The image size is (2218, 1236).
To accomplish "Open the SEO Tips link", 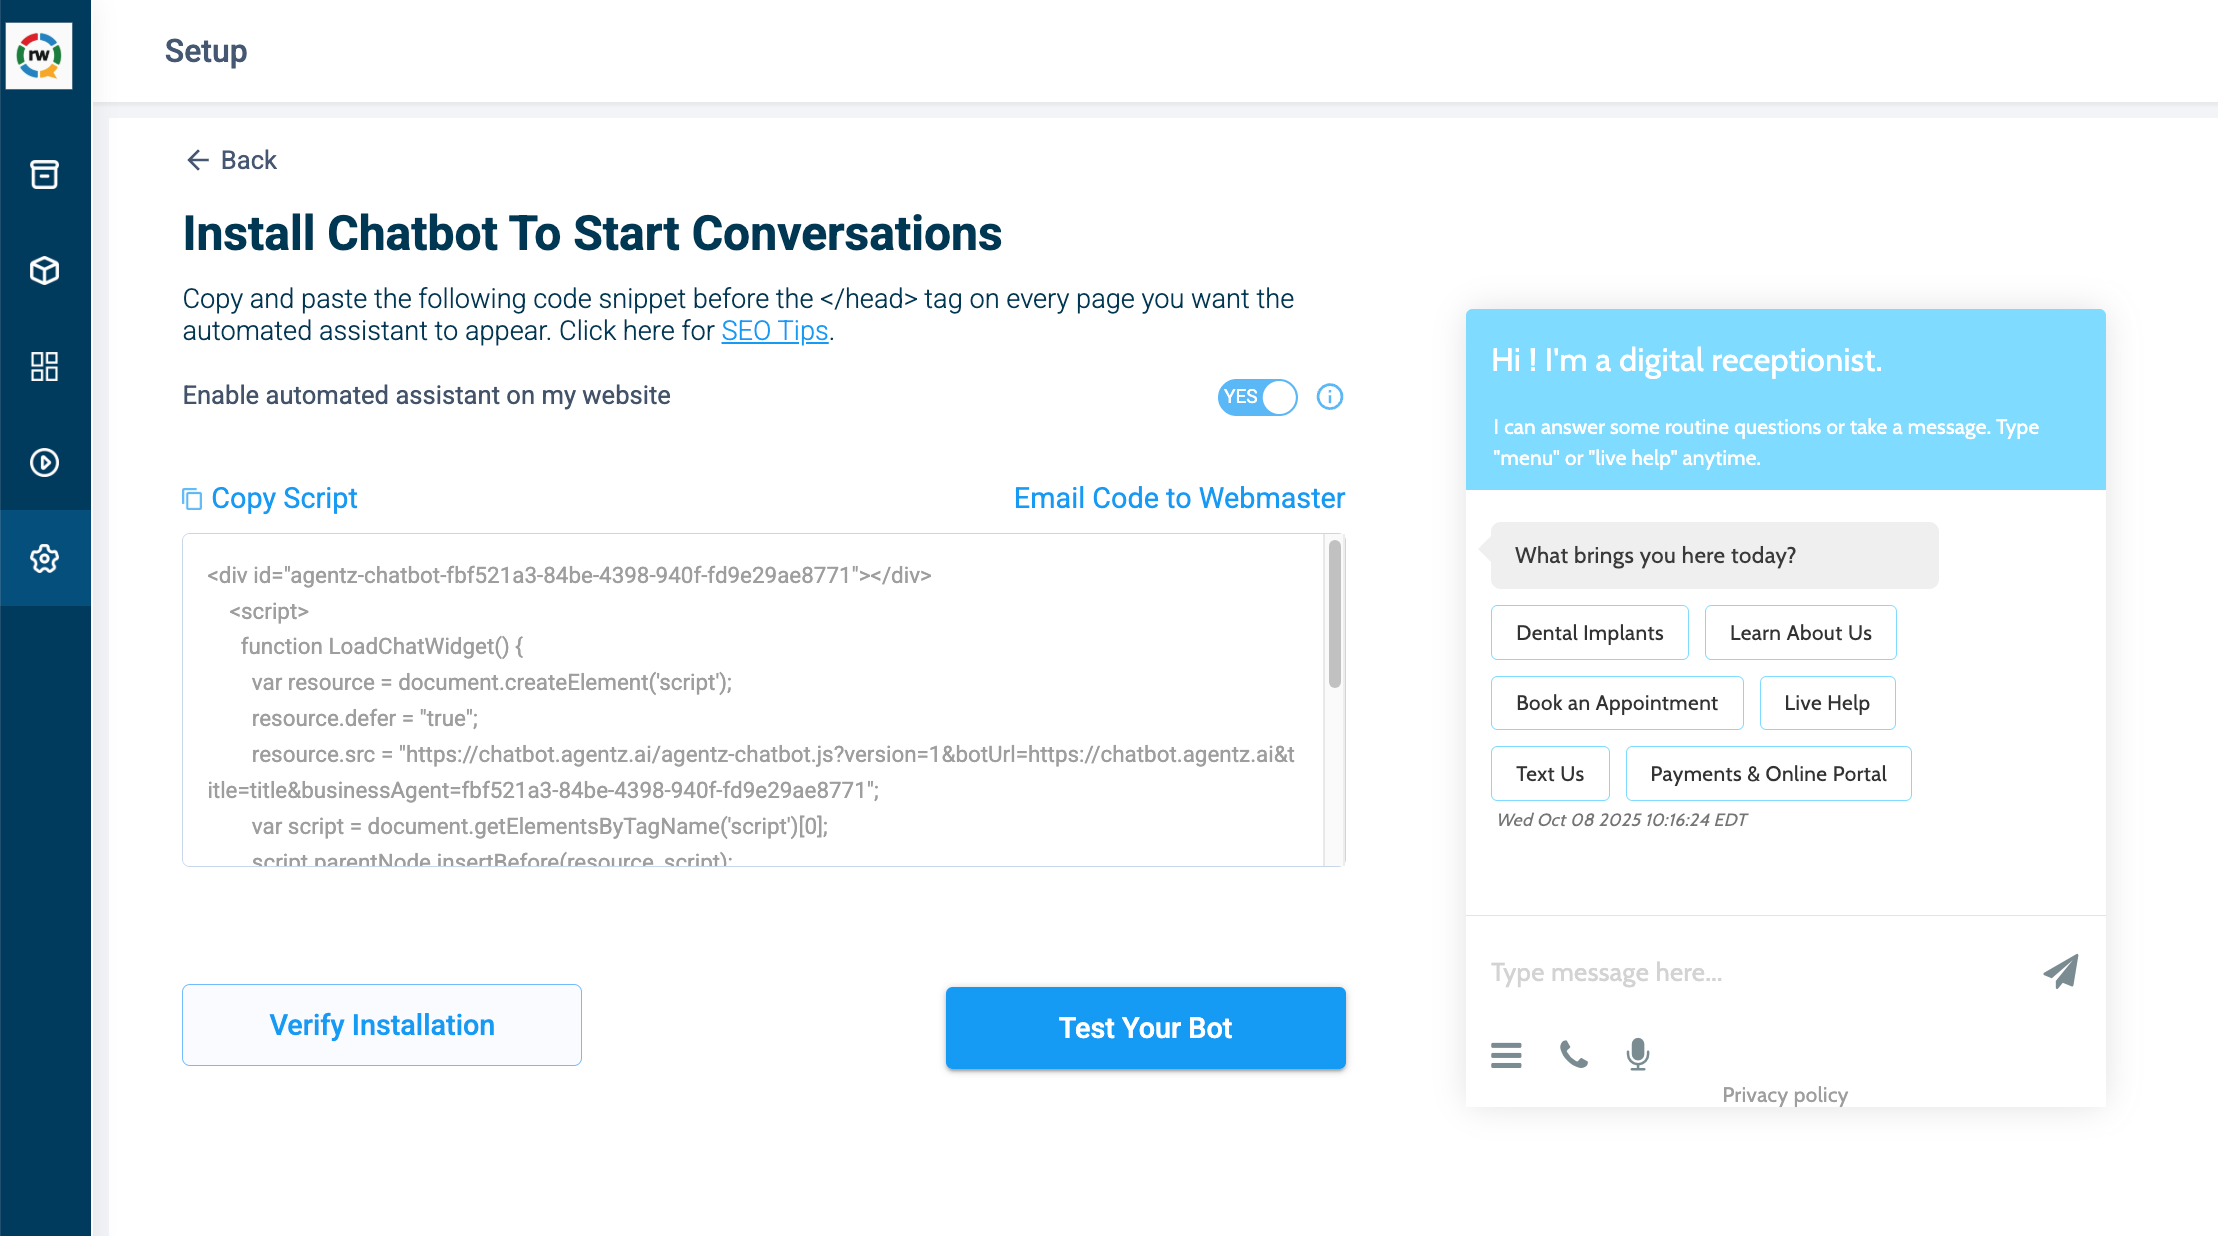I will click(774, 331).
